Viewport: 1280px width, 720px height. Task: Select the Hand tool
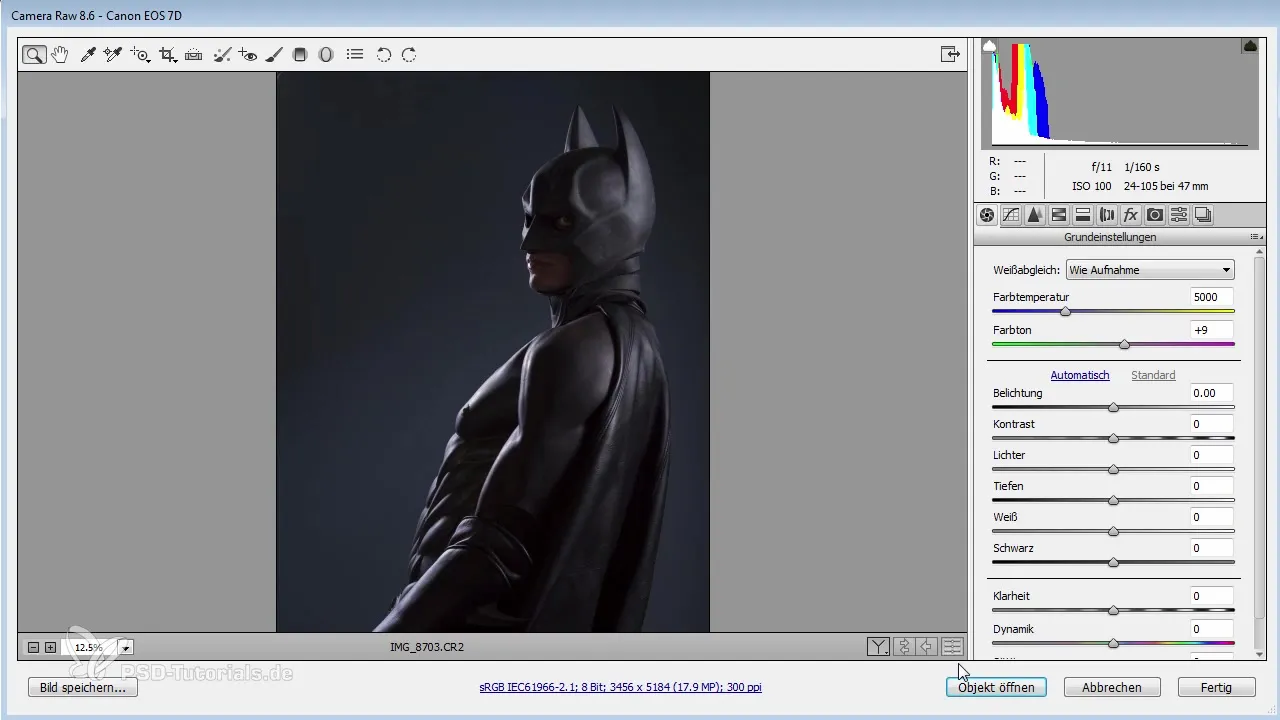60,55
